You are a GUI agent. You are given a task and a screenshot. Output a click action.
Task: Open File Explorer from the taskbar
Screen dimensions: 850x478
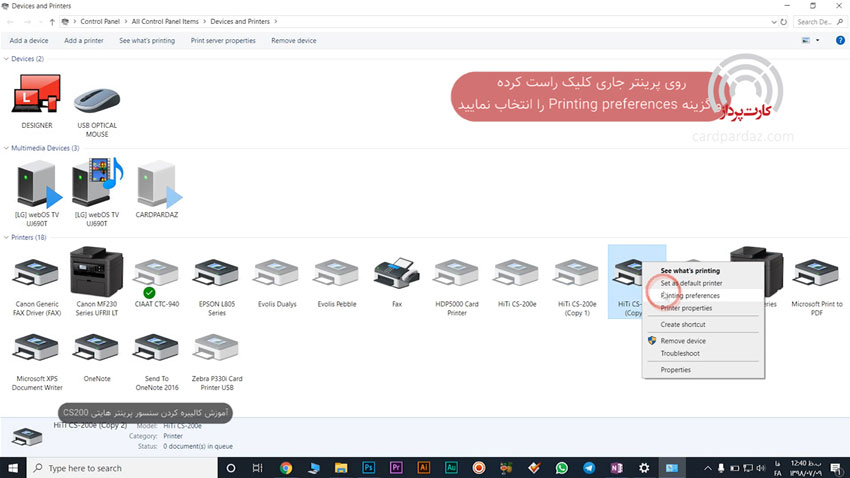(341, 468)
